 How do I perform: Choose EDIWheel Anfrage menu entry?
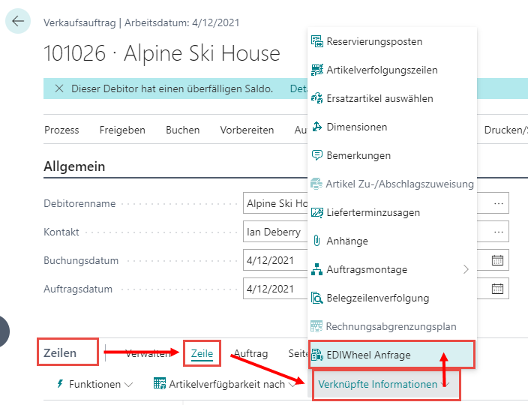point(392,355)
